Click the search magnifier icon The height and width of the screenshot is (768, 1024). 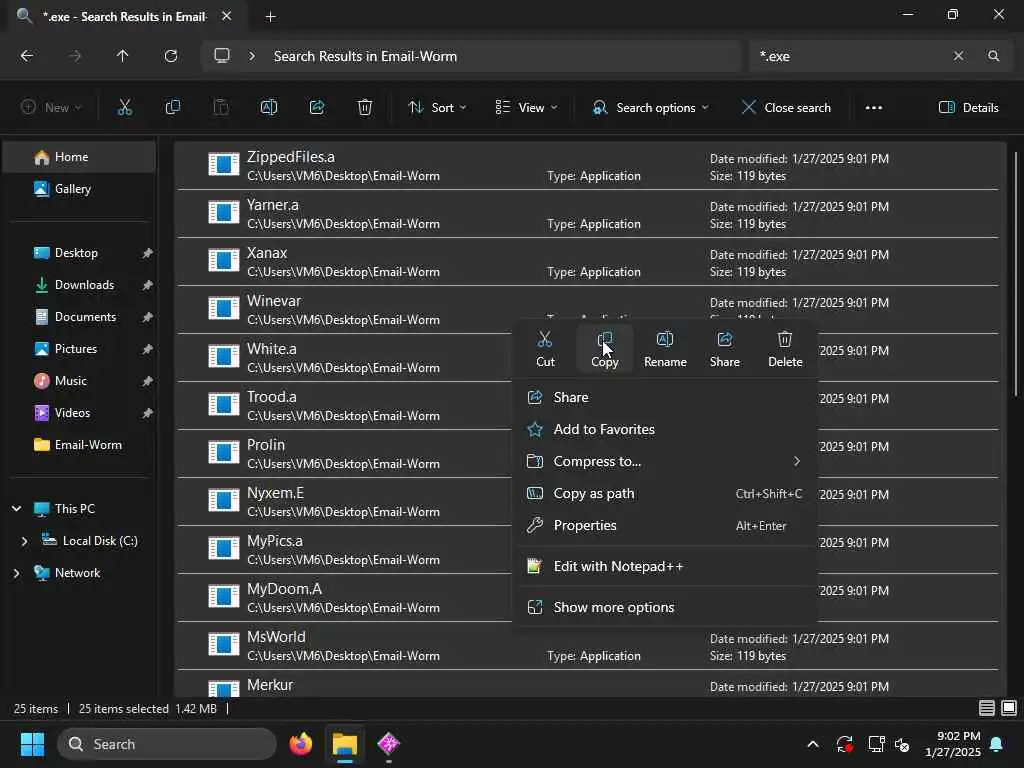click(993, 56)
